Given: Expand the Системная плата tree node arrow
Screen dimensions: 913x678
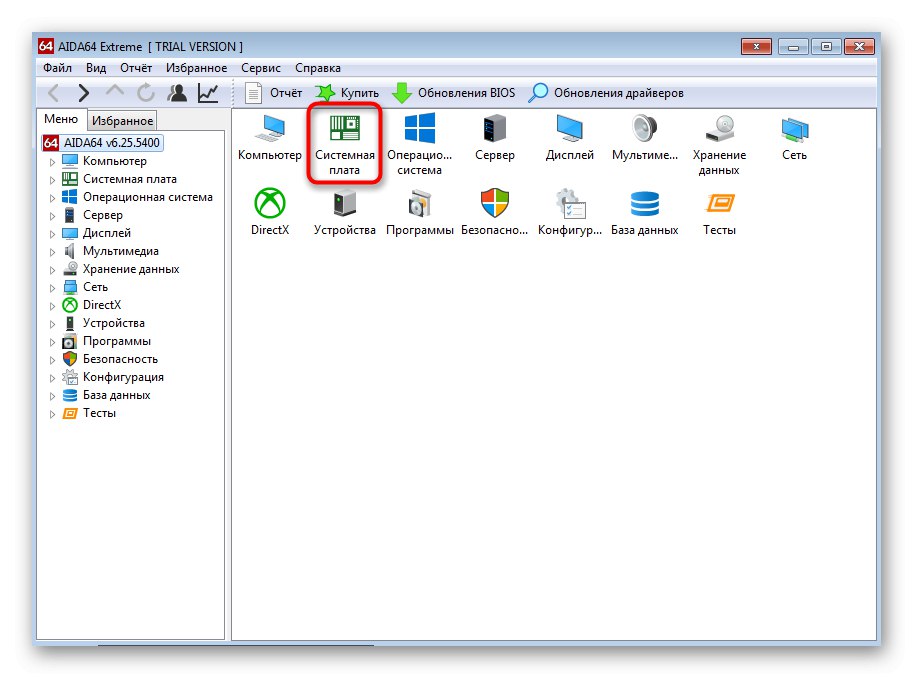Looking at the screenshot, I should point(52,179).
